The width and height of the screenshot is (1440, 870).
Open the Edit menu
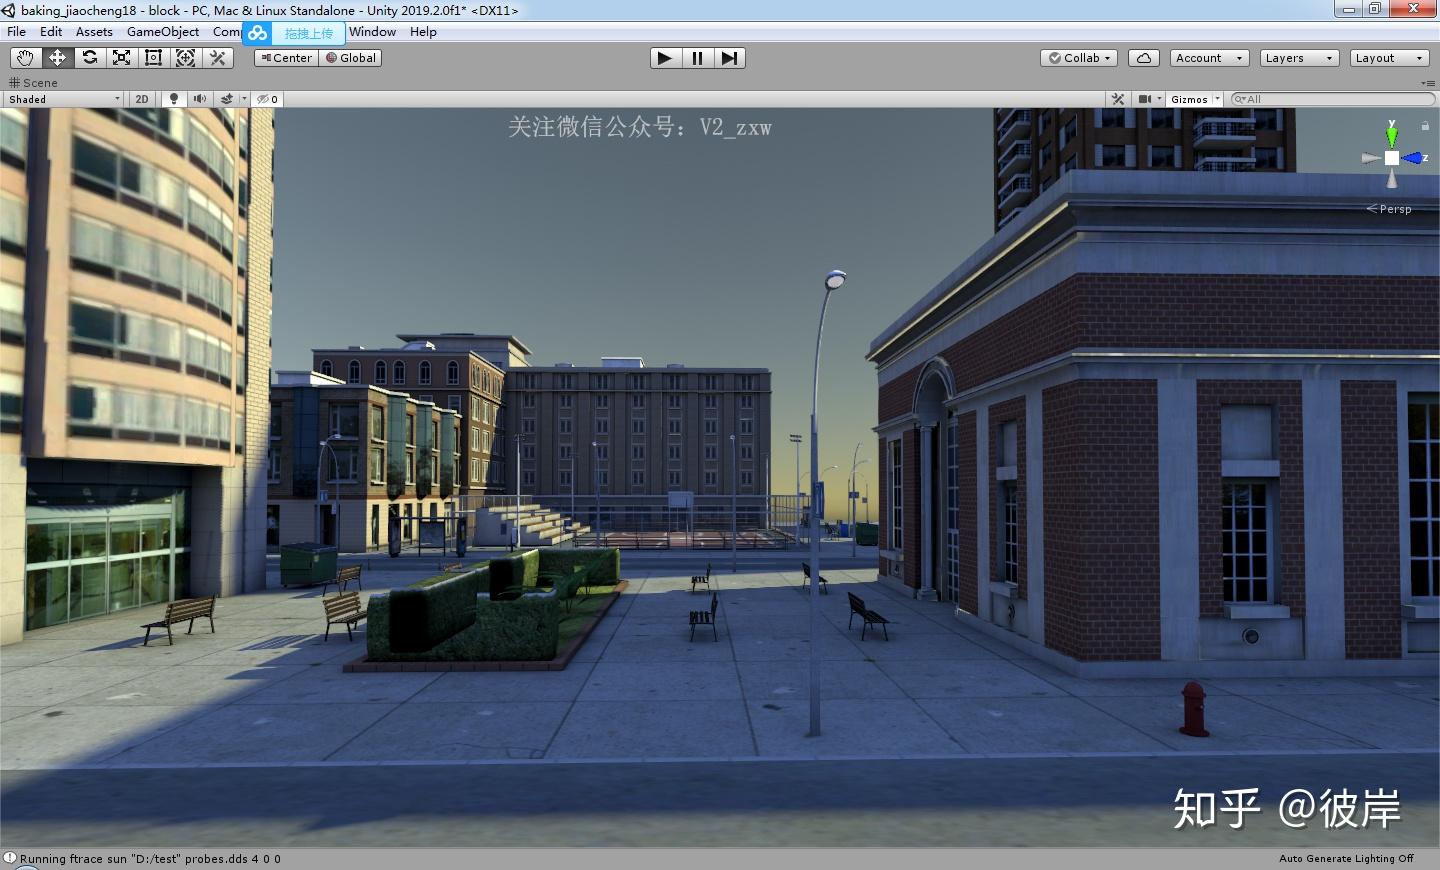tap(51, 32)
